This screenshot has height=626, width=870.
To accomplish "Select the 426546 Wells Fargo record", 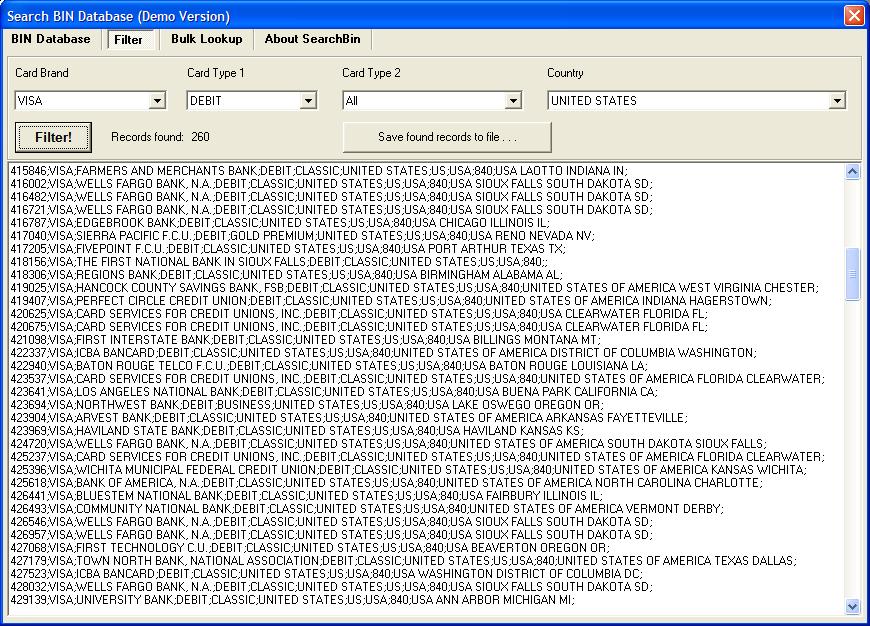I will coord(332,522).
